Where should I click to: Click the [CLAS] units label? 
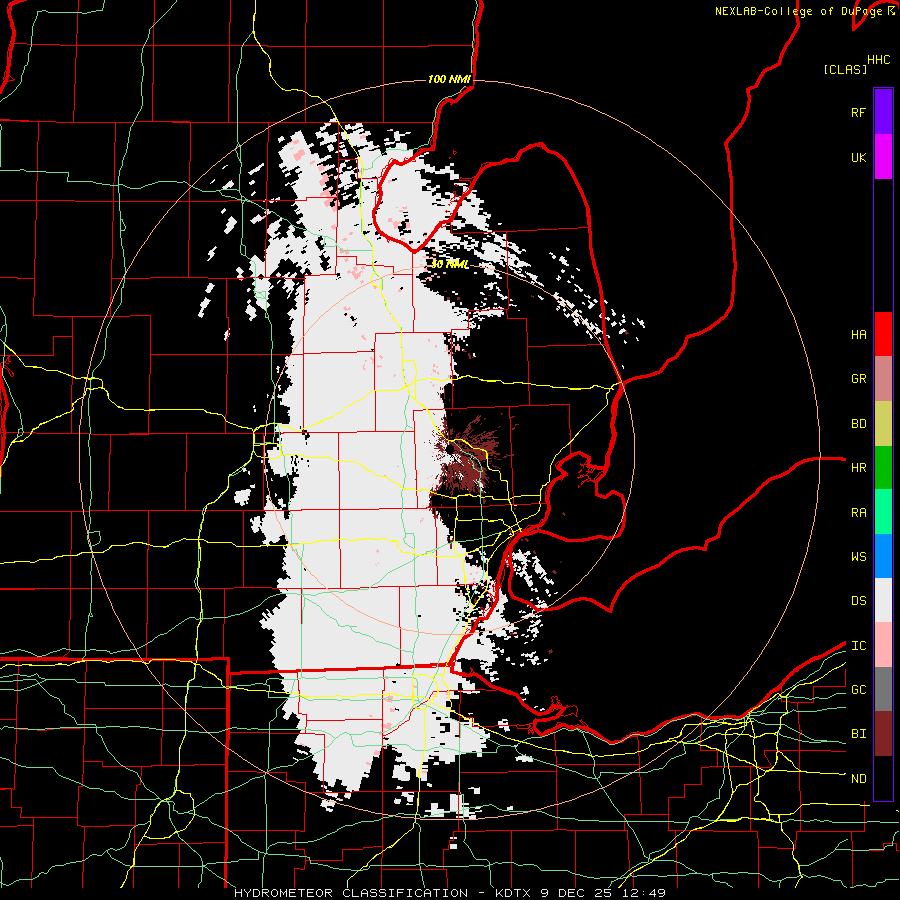tap(845, 69)
